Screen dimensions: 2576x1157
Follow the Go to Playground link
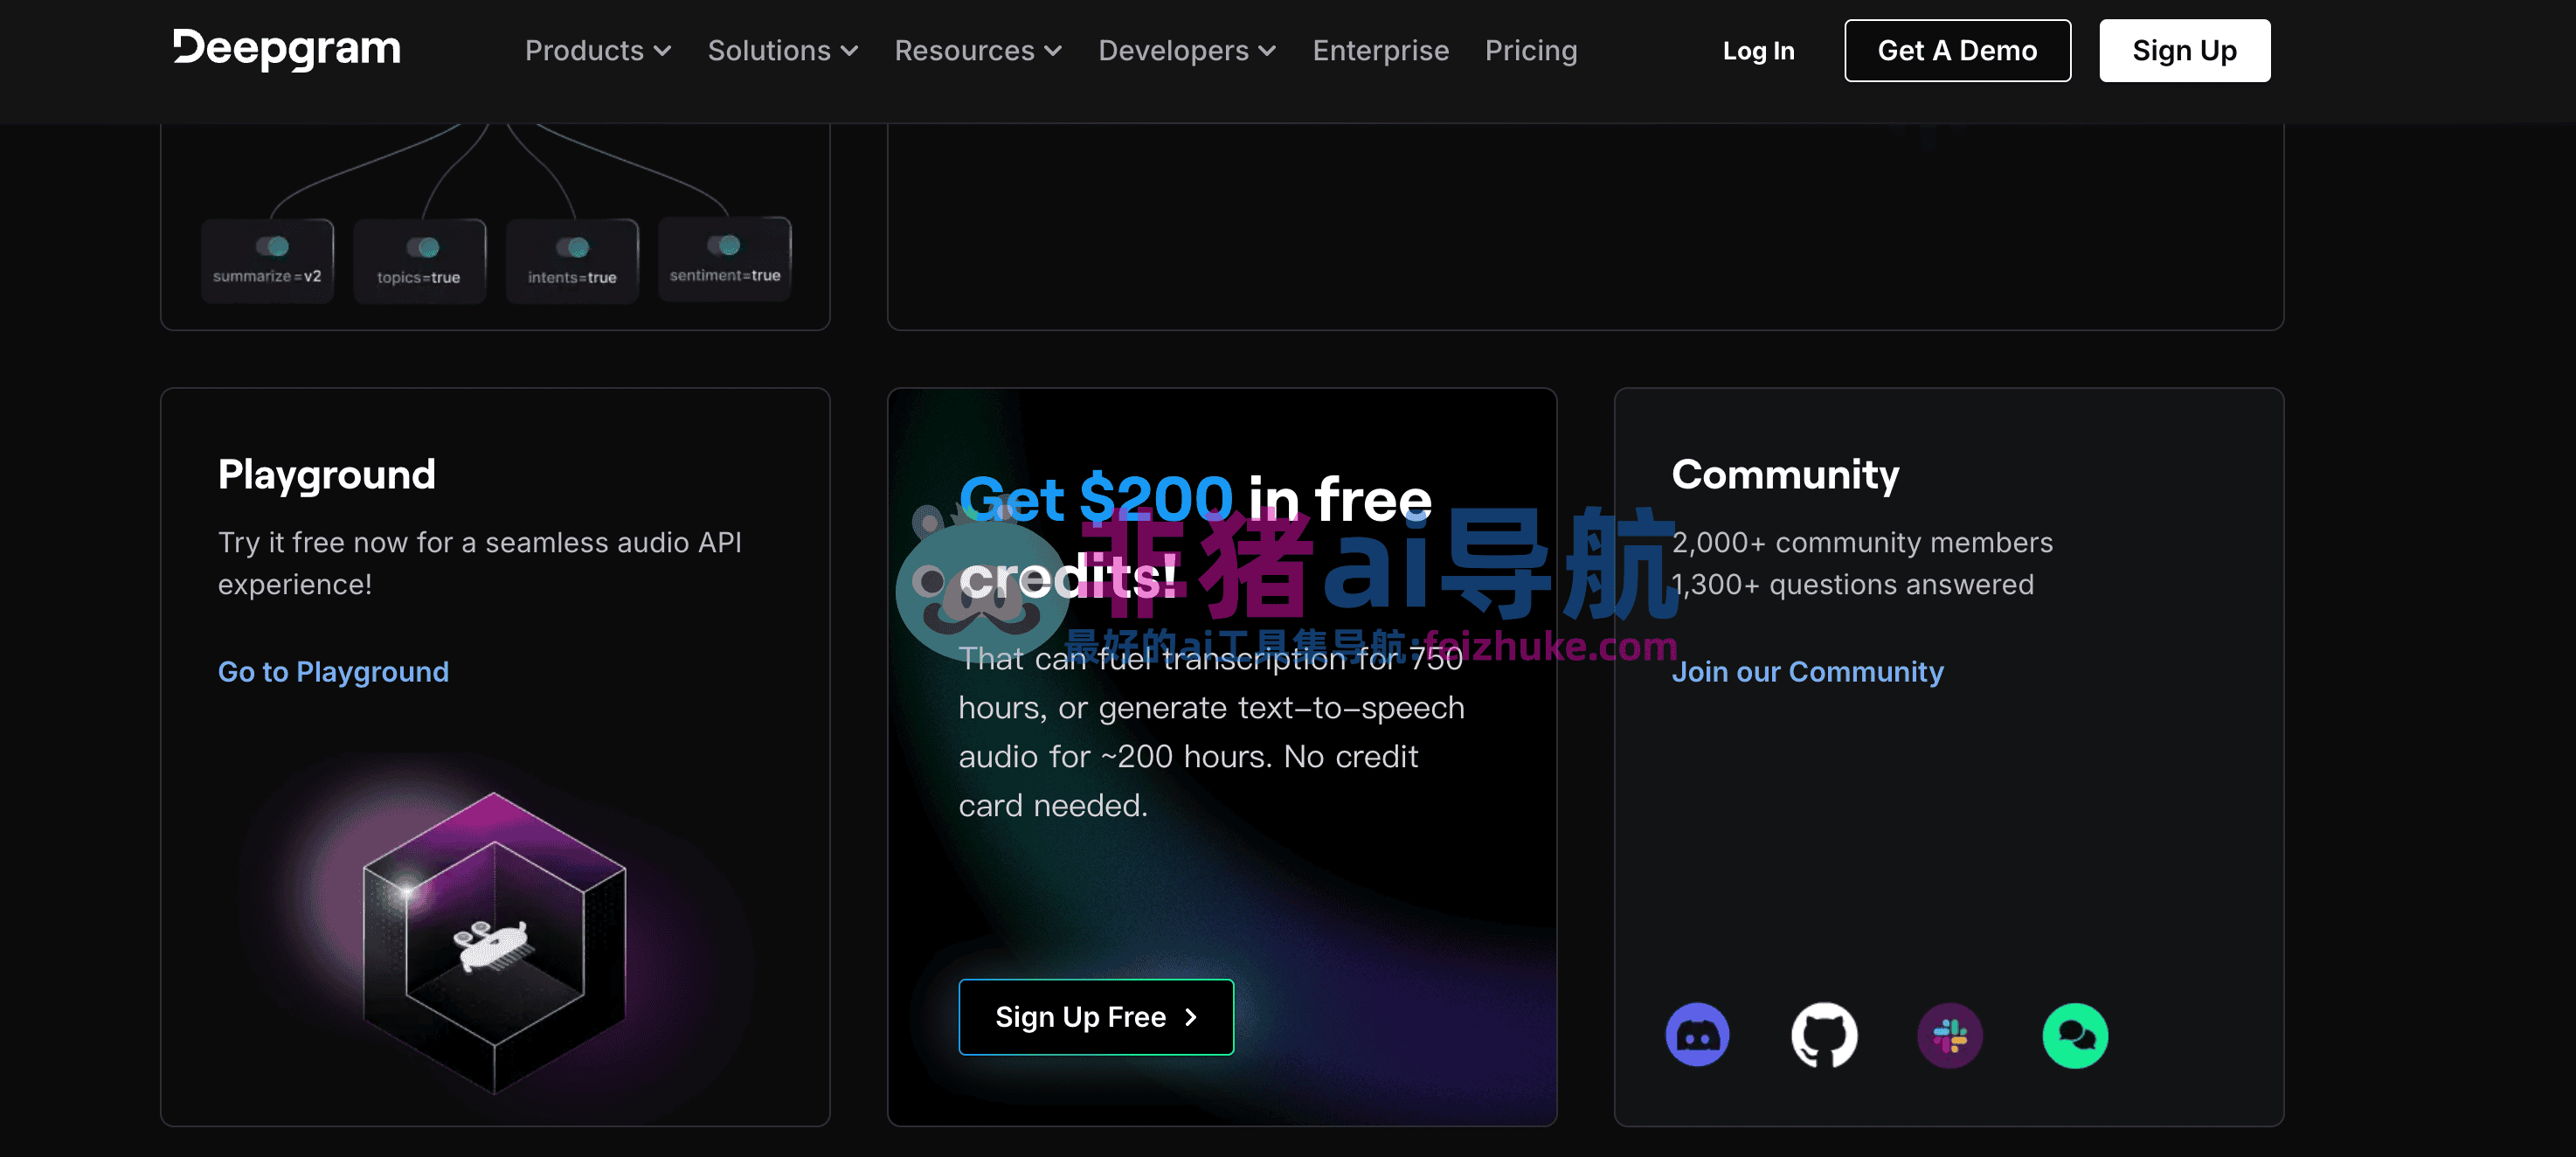point(333,671)
